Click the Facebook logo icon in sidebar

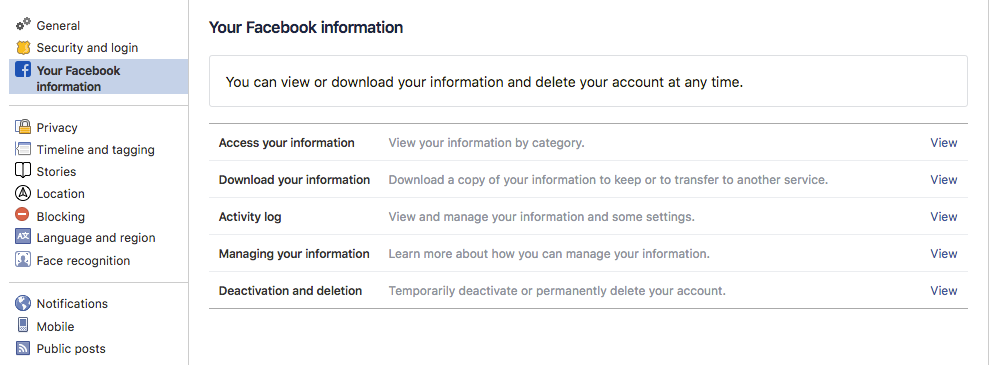23,70
